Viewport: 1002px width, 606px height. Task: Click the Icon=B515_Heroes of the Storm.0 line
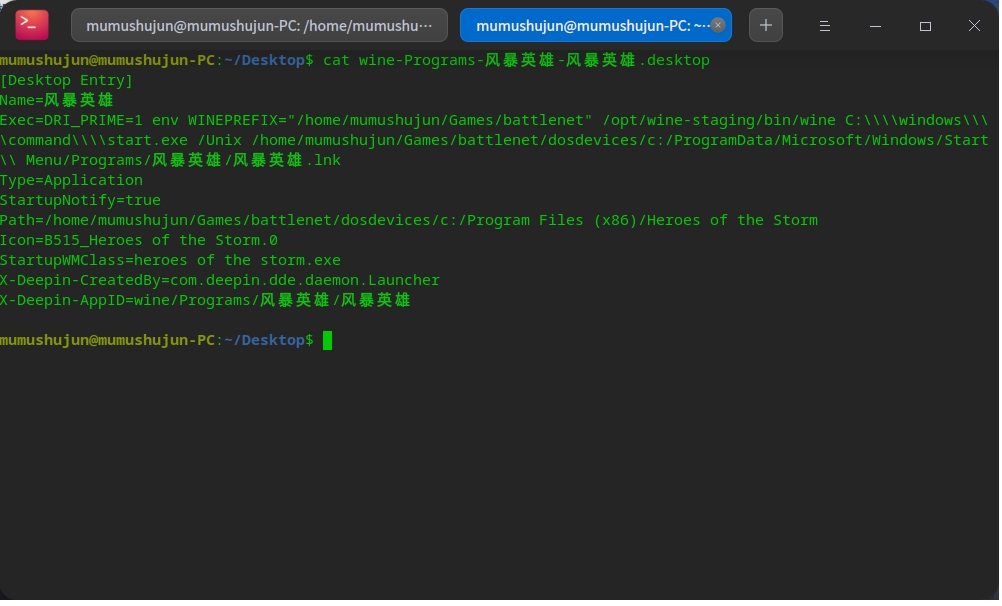click(x=139, y=240)
